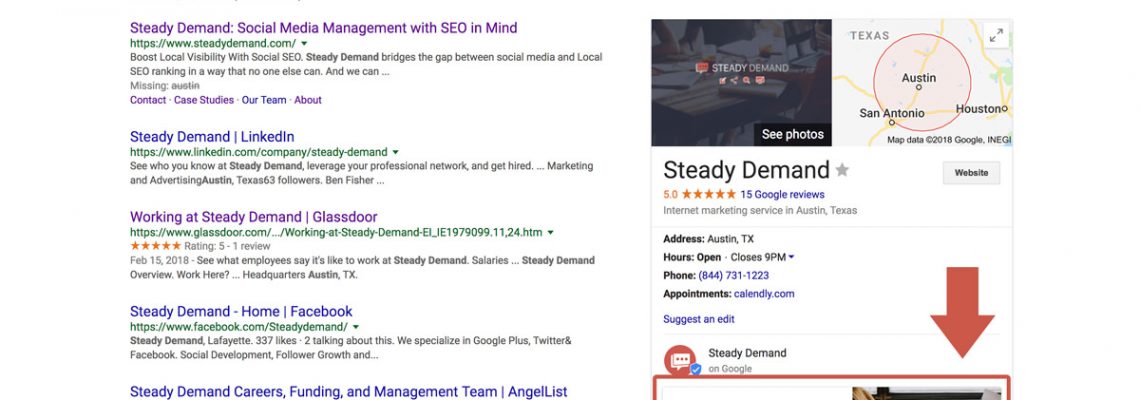This screenshot has height=400, width=1140.
Task: Open Steady Demand AngelList careers result
Action: point(348,392)
